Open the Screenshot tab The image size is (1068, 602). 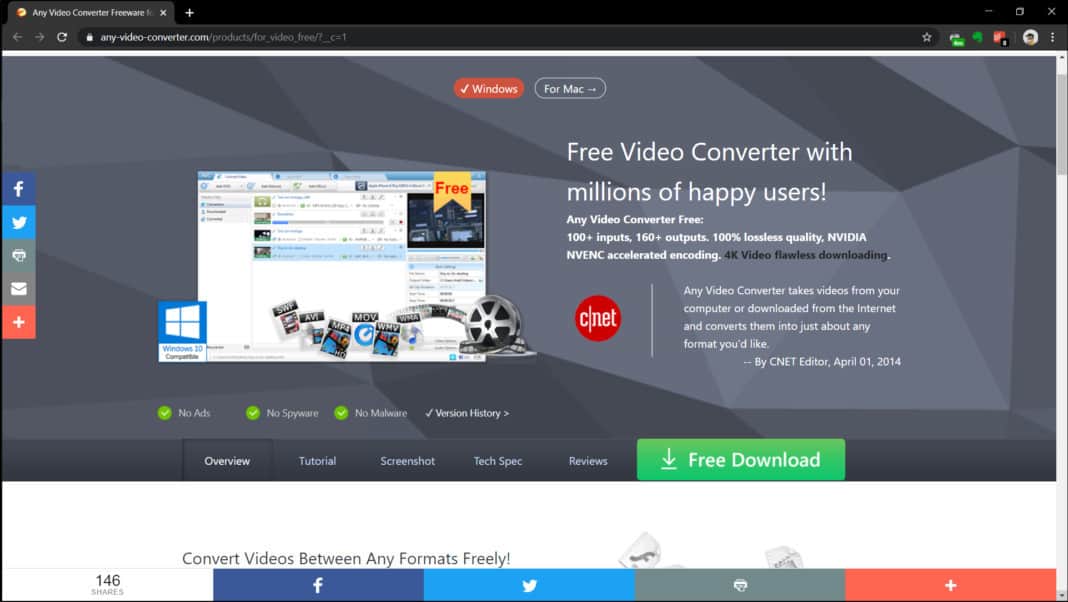coord(407,461)
